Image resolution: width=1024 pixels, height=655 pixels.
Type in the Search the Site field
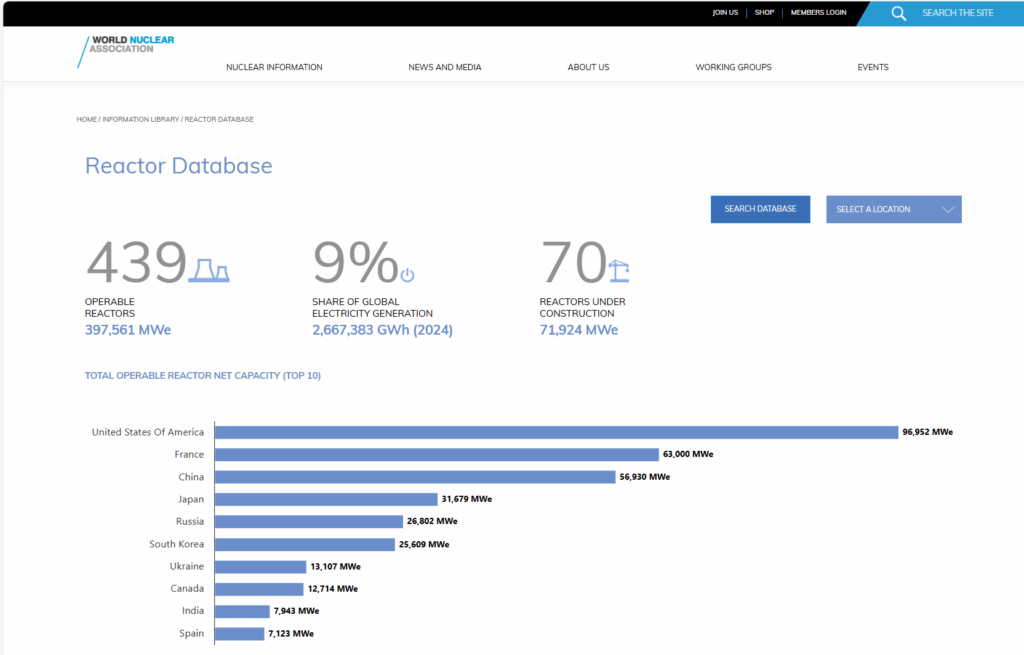pos(957,13)
